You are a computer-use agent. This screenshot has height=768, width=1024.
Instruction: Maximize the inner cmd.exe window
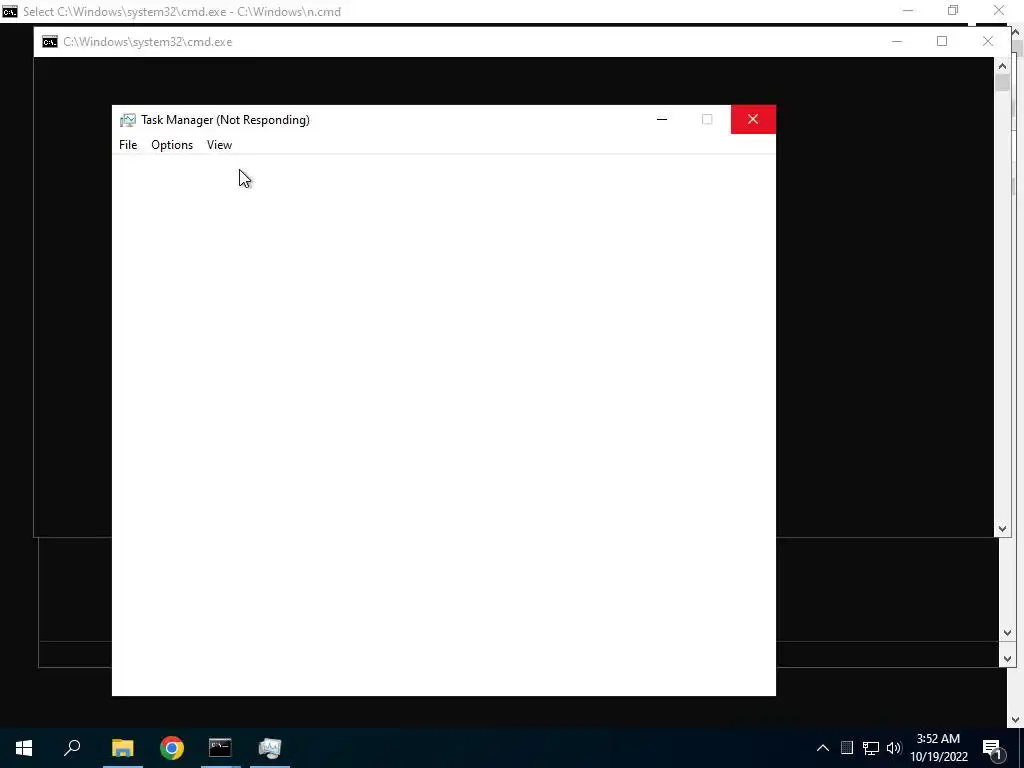coord(942,41)
